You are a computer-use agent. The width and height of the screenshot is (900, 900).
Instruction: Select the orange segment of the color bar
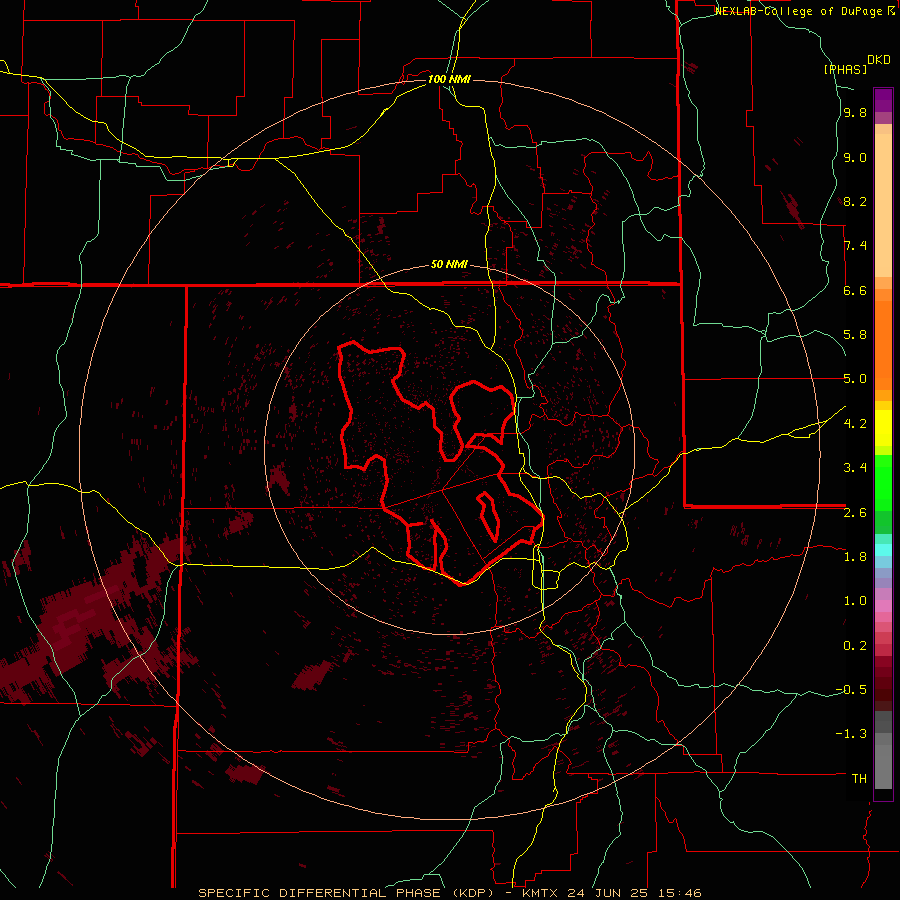click(x=883, y=344)
